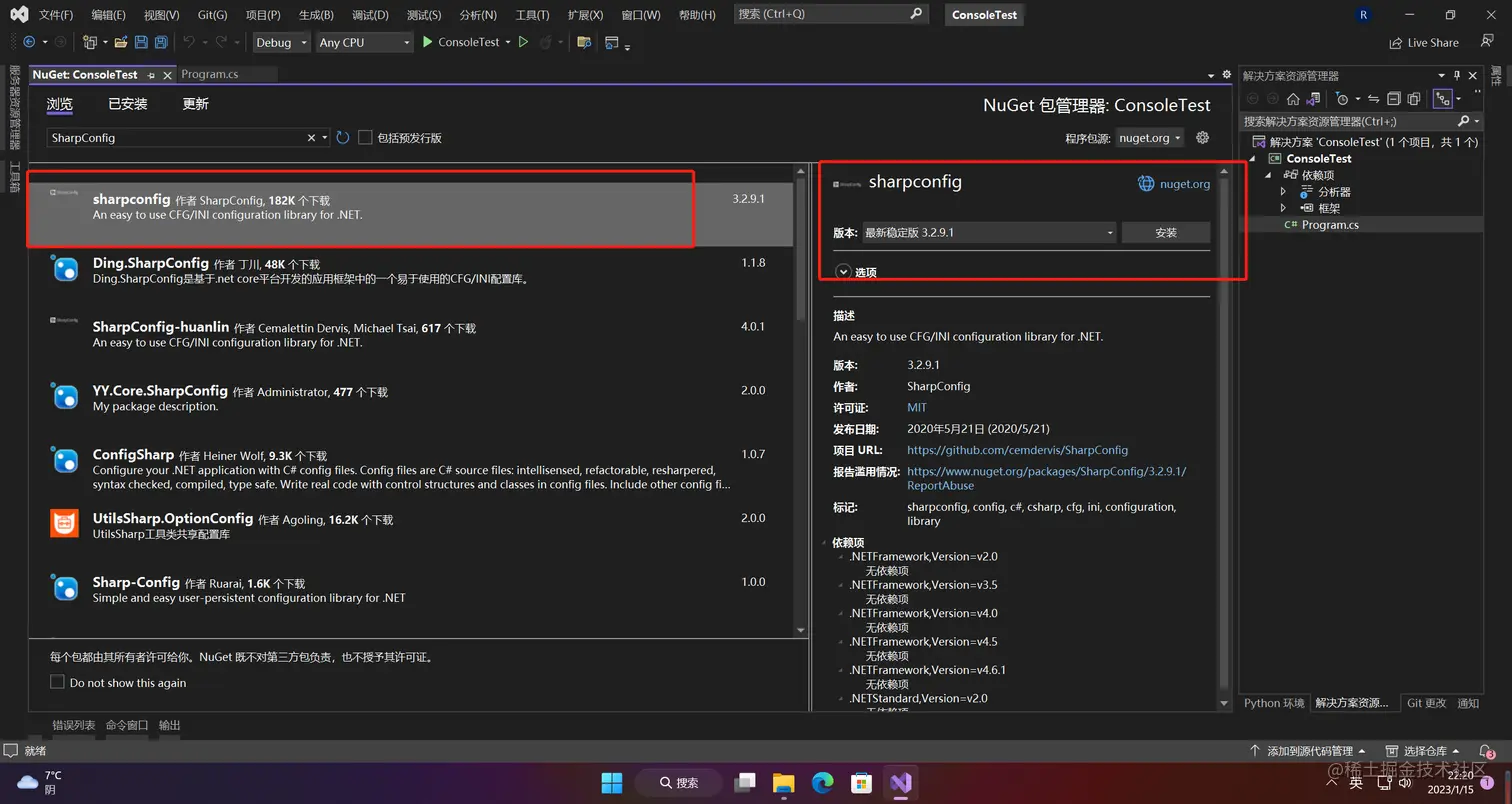Screen dimensions: 1512x804
Task: Click the Visual Studio top search box
Action: [832, 14]
